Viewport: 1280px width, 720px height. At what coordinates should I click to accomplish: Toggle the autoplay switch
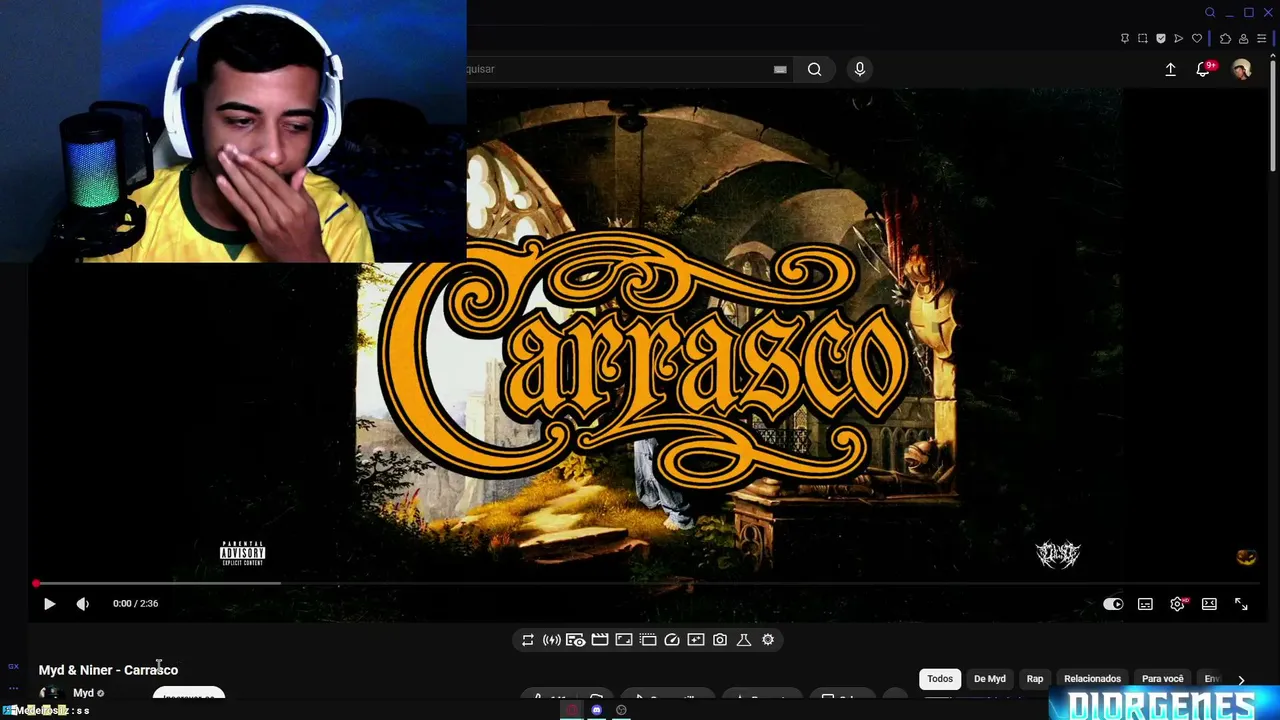tap(1113, 604)
